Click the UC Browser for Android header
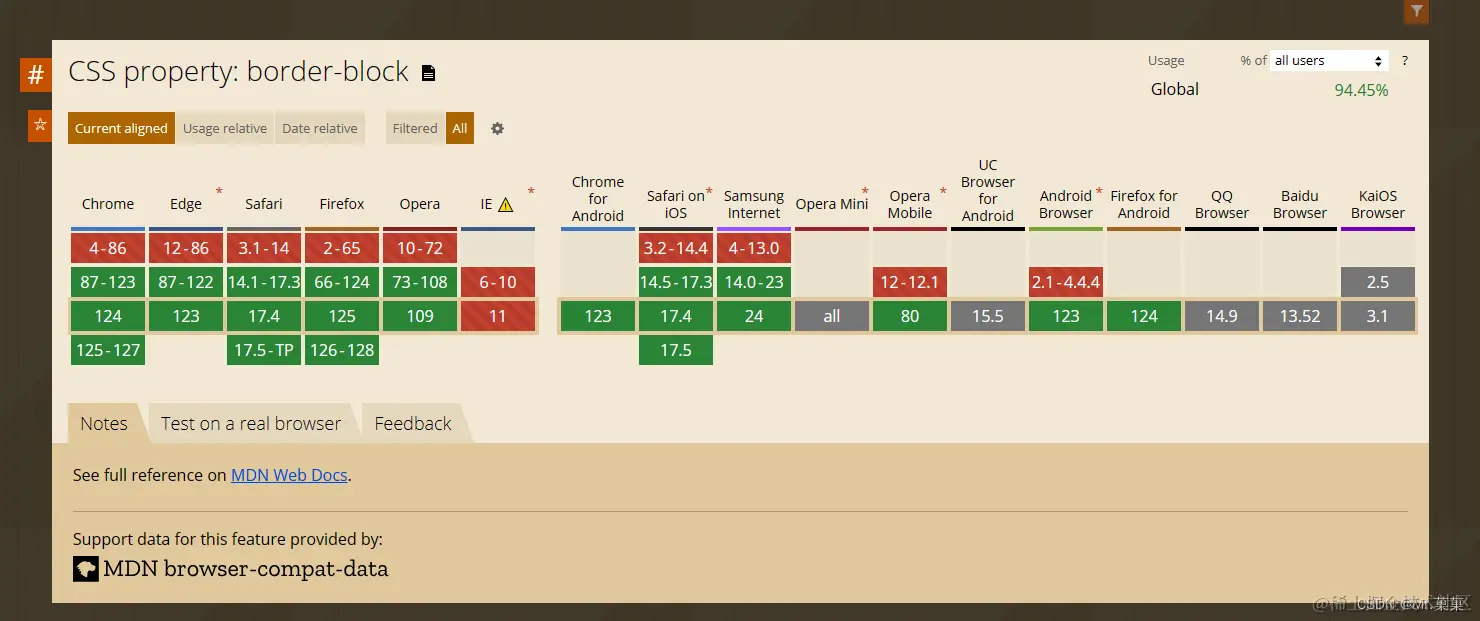 (x=988, y=190)
